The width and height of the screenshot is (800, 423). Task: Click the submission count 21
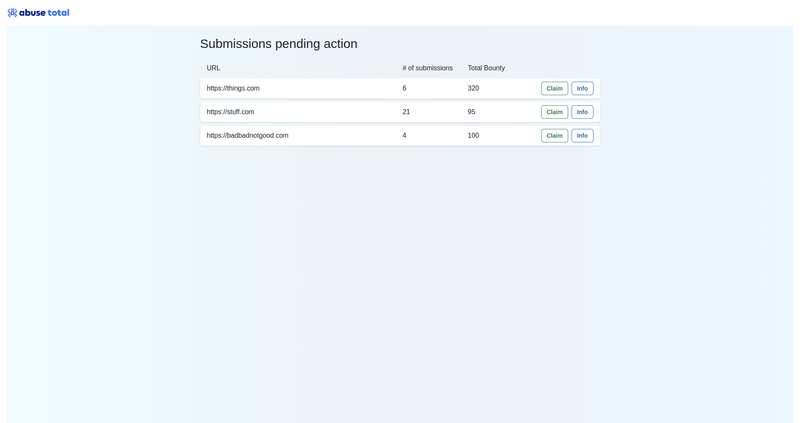tap(406, 112)
